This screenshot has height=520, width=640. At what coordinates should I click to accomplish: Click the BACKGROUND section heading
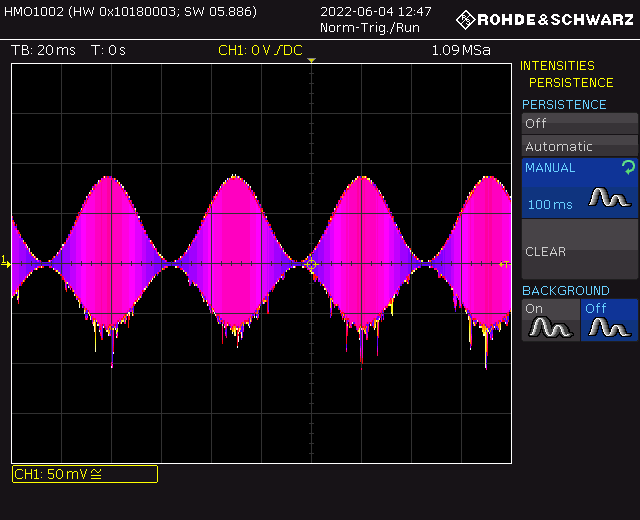point(566,291)
